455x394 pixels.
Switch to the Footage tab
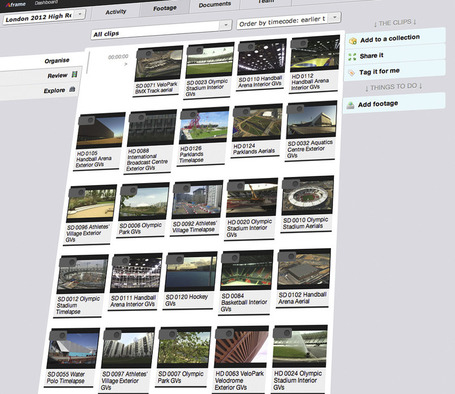pos(165,8)
